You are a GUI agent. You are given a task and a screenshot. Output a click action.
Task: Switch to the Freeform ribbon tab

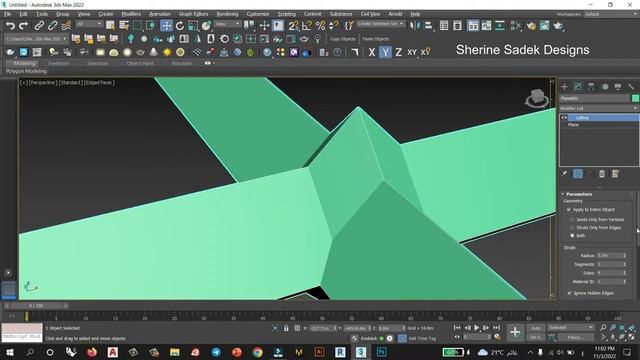(x=58, y=63)
